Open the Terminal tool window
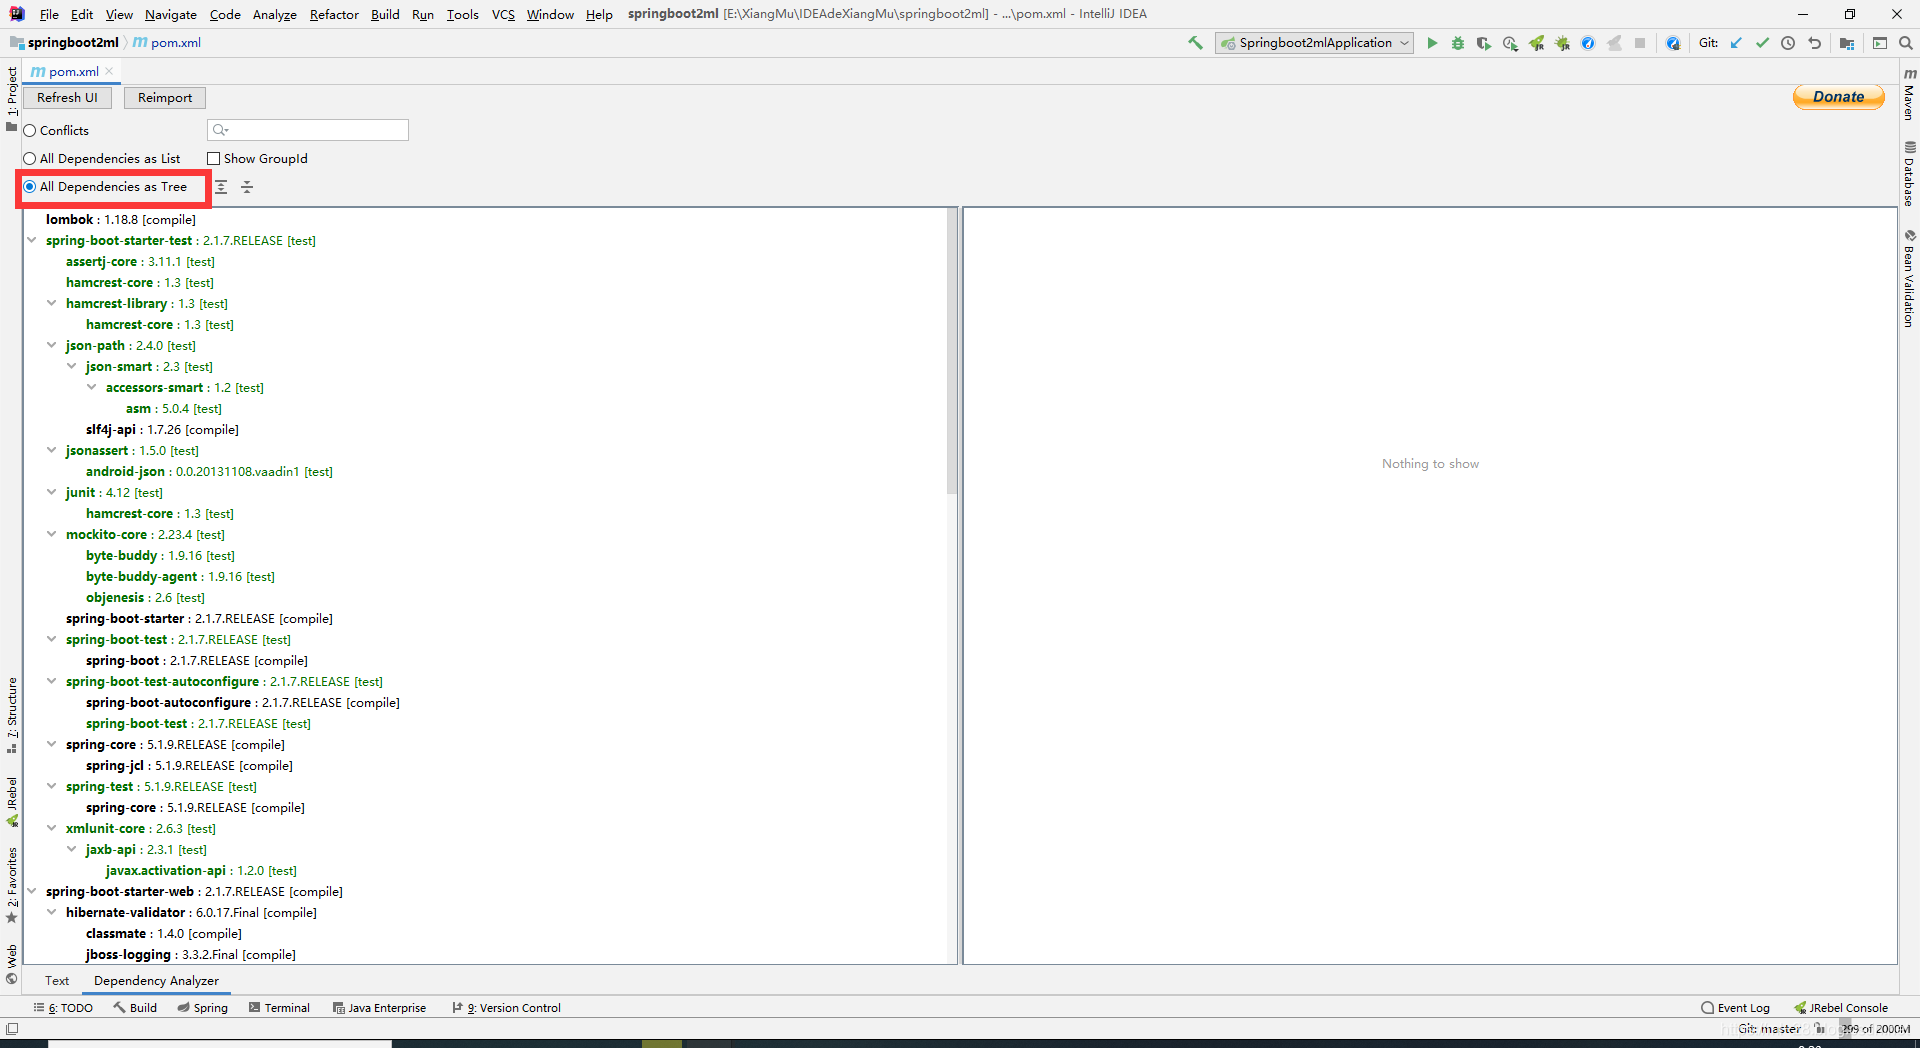Image resolution: width=1920 pixels, height=1048 pixels. point(279,1008)
